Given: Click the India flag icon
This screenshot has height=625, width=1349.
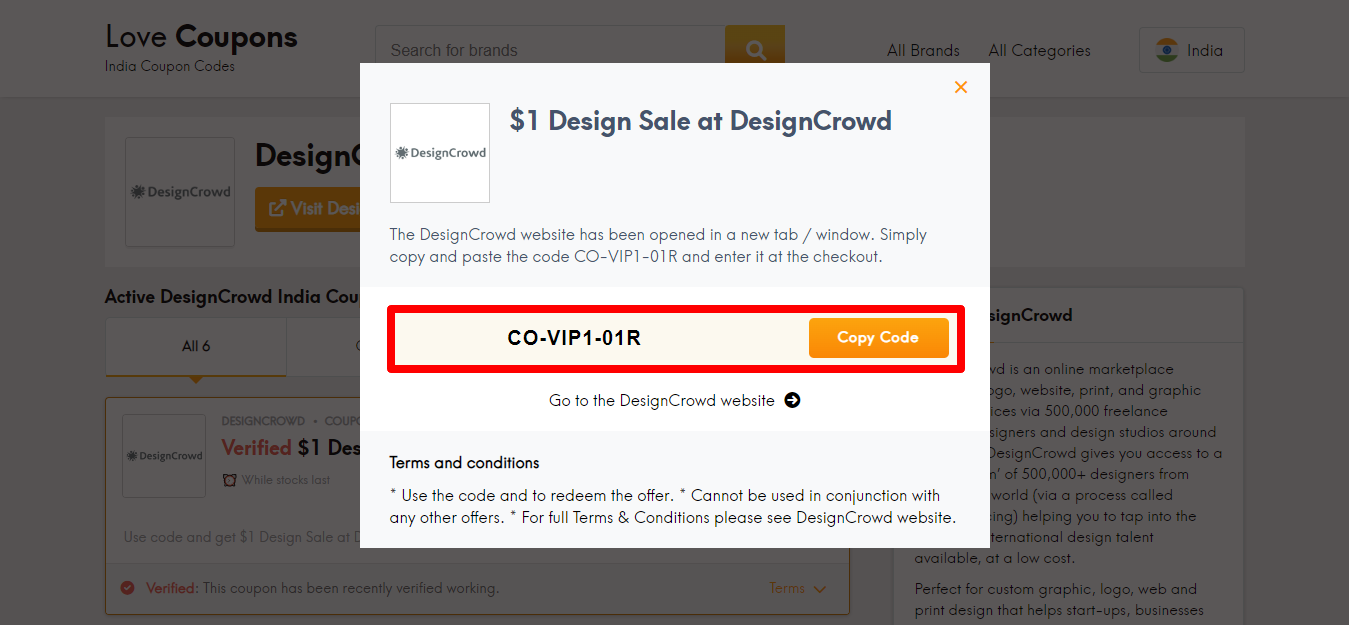Looking at the screenshot, I should 1166,50.
